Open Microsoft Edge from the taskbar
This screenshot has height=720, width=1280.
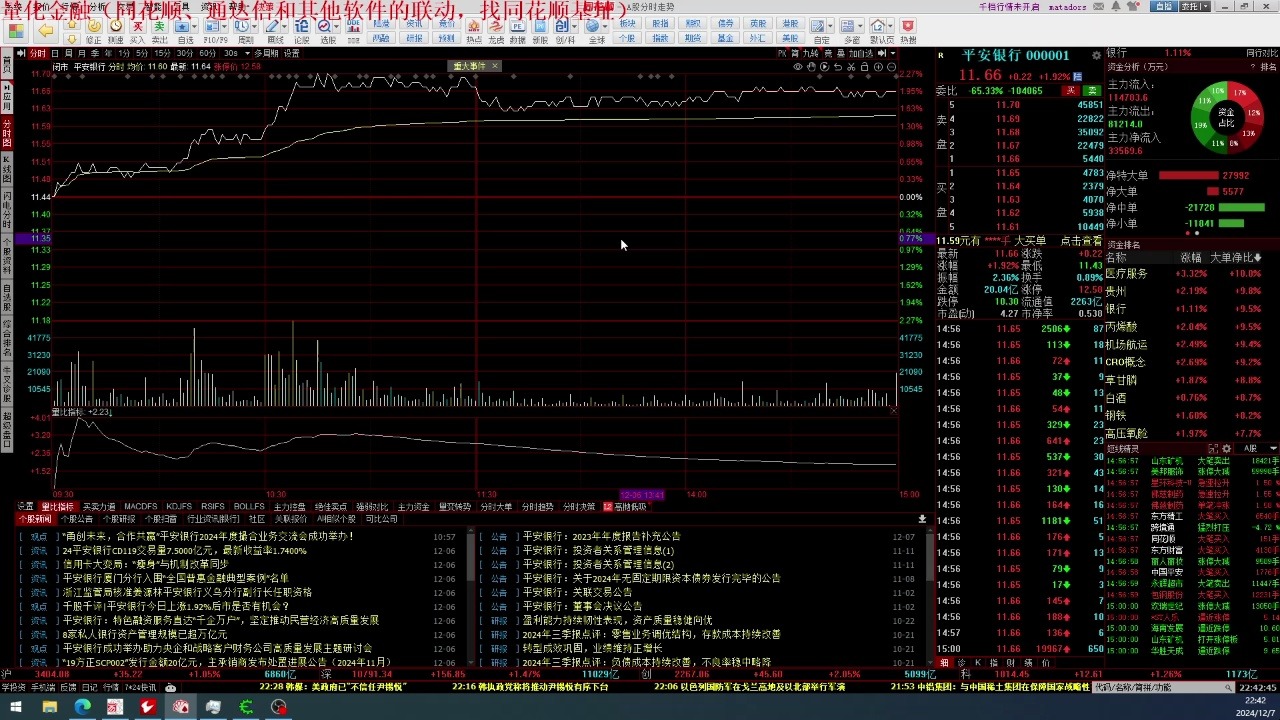click(82, 707)
